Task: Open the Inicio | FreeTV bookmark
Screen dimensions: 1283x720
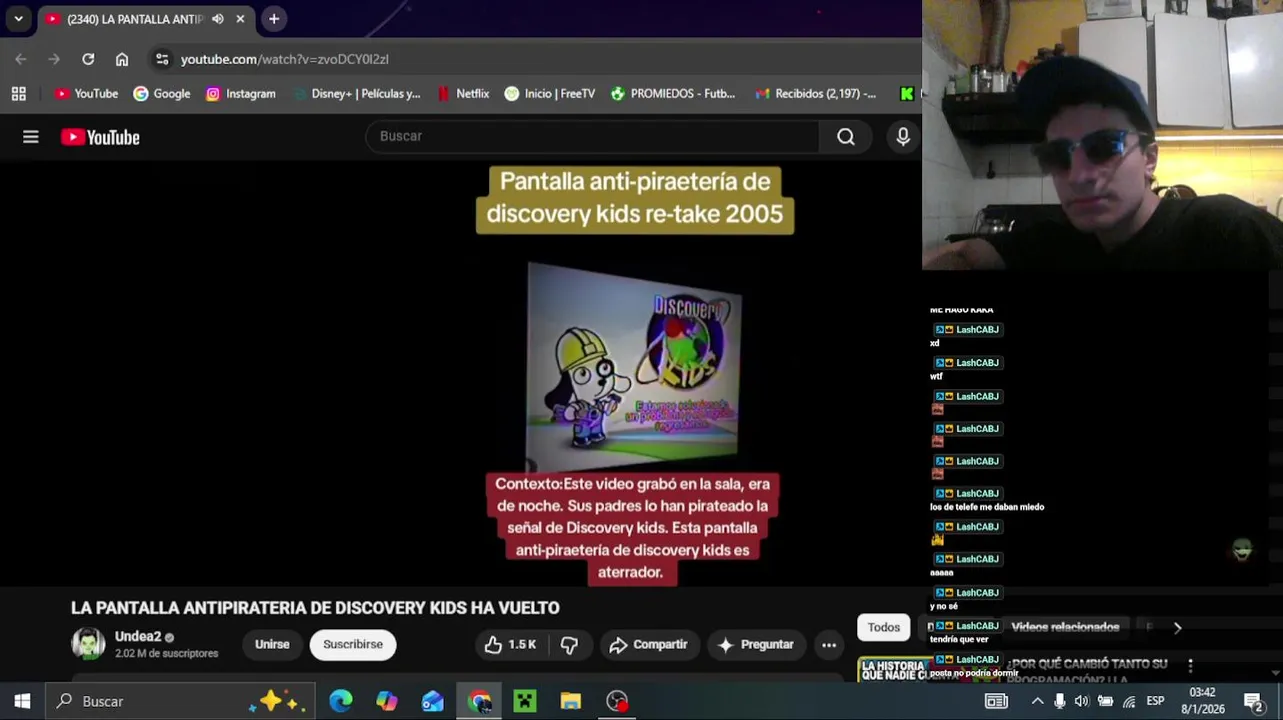Action: (550, 93)
